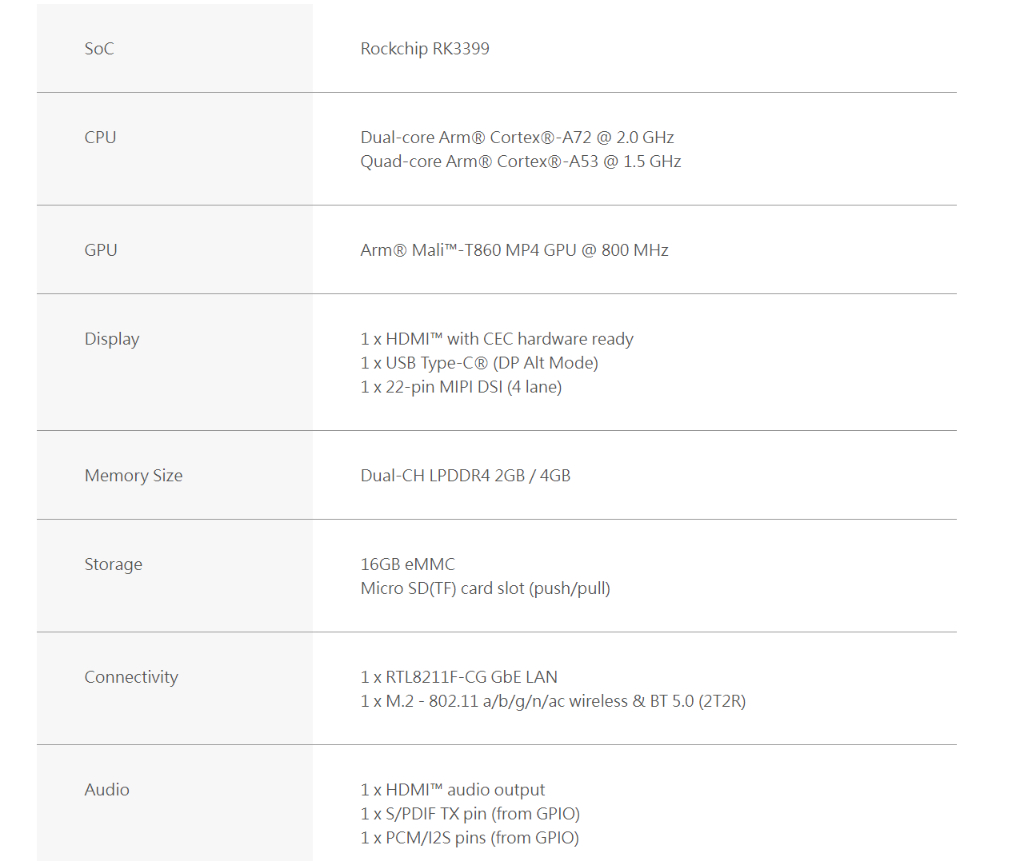Click the Audio row label

107,790
